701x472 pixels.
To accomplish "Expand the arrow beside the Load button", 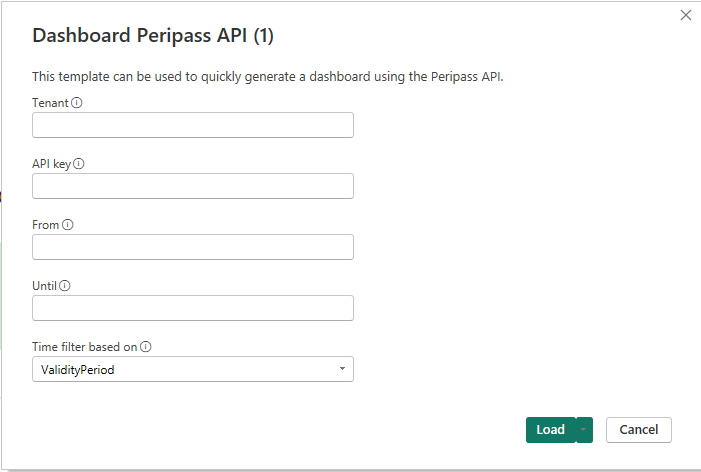I will 584,430.
